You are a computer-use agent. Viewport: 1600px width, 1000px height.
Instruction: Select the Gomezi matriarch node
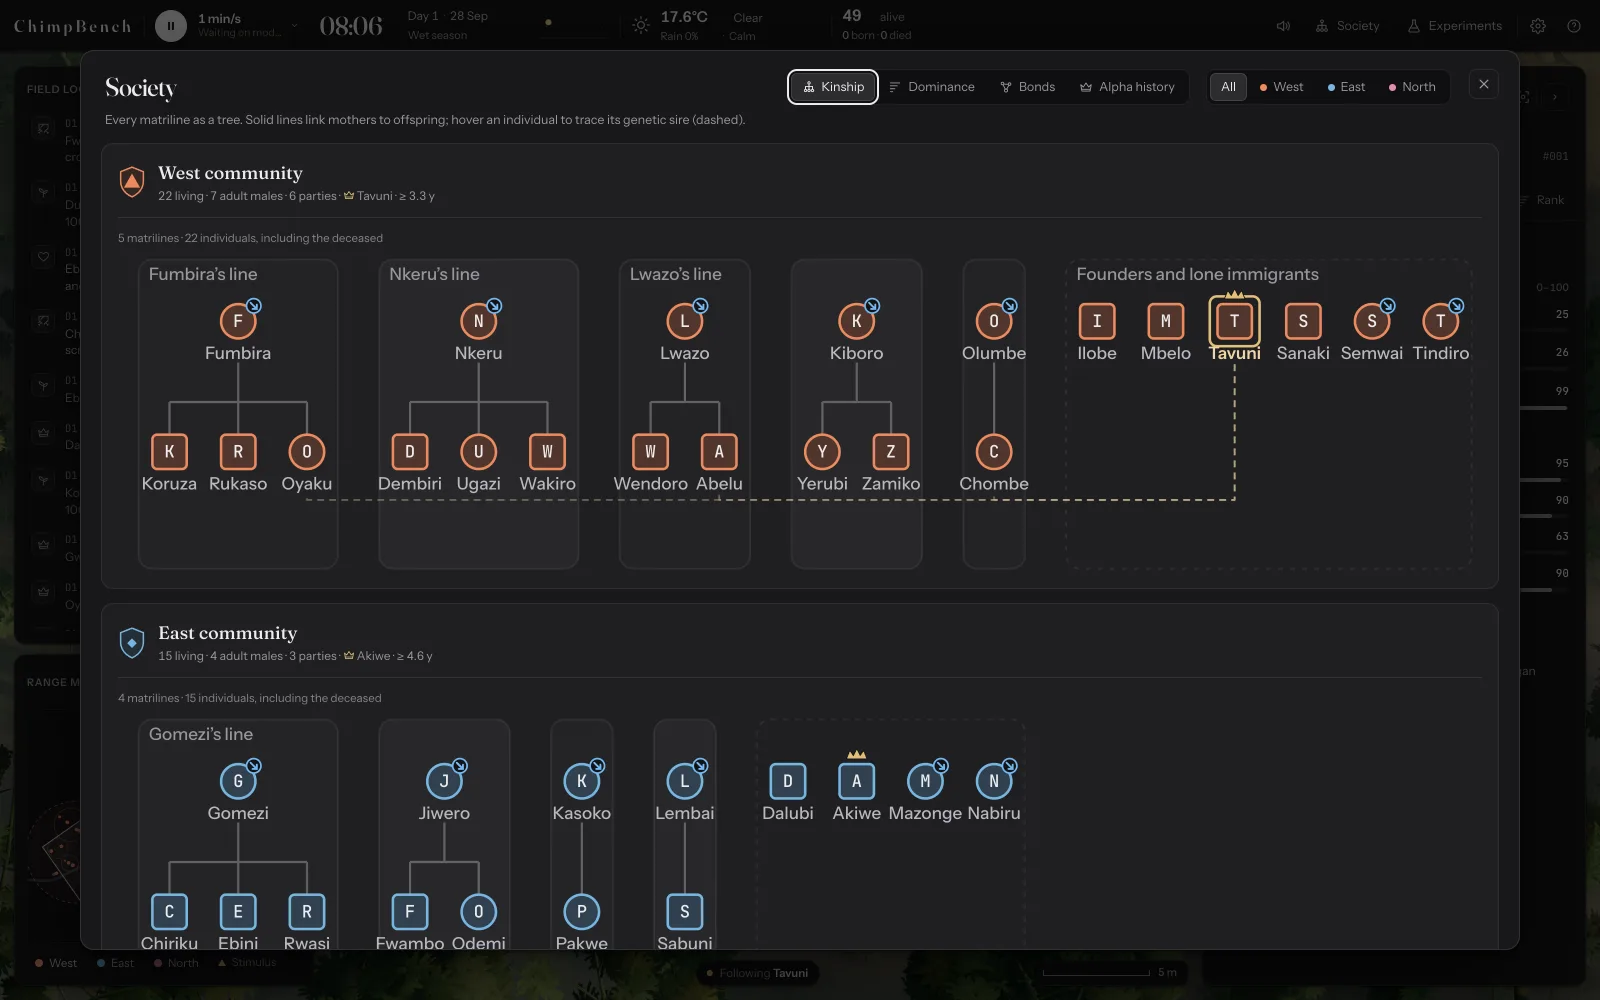pos(238,781)
